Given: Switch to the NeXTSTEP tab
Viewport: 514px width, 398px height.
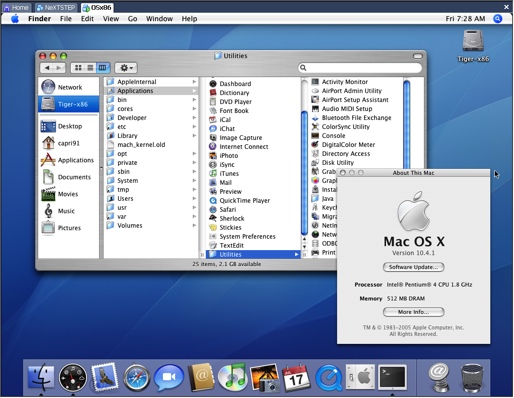Looking at the screenshot, I should coord(56,7).
